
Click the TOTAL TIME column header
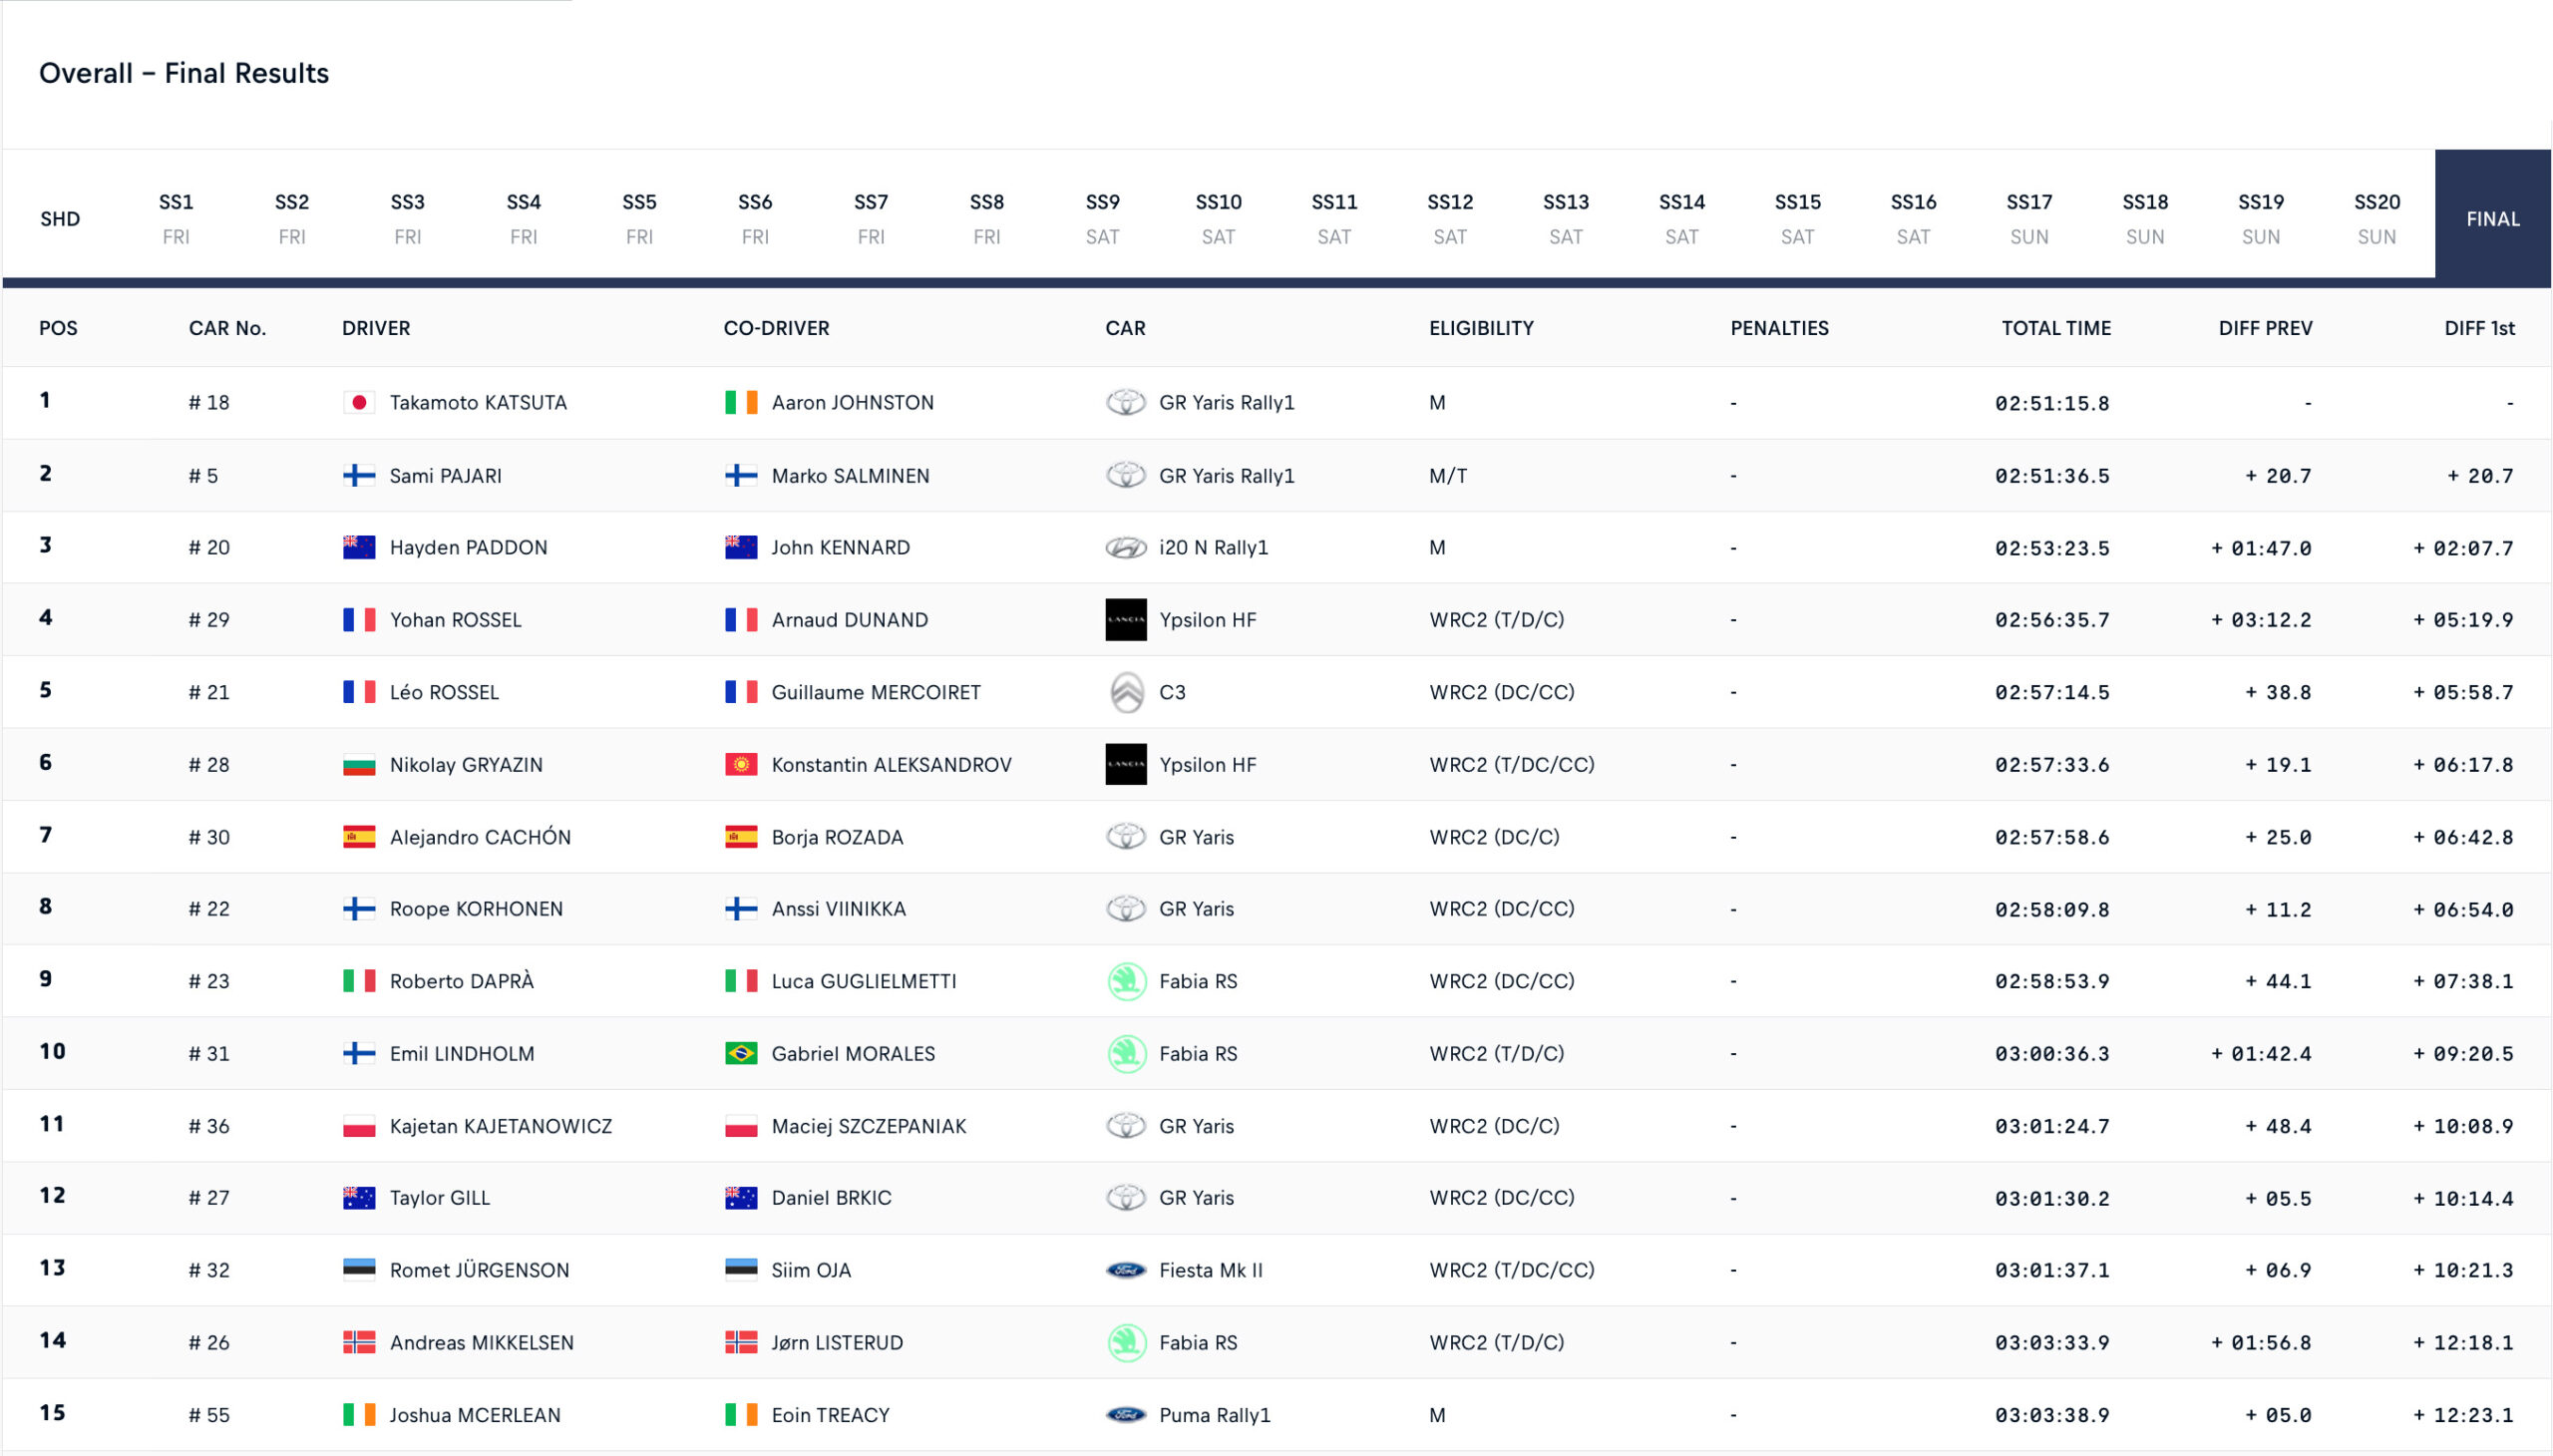point(2055,328)
